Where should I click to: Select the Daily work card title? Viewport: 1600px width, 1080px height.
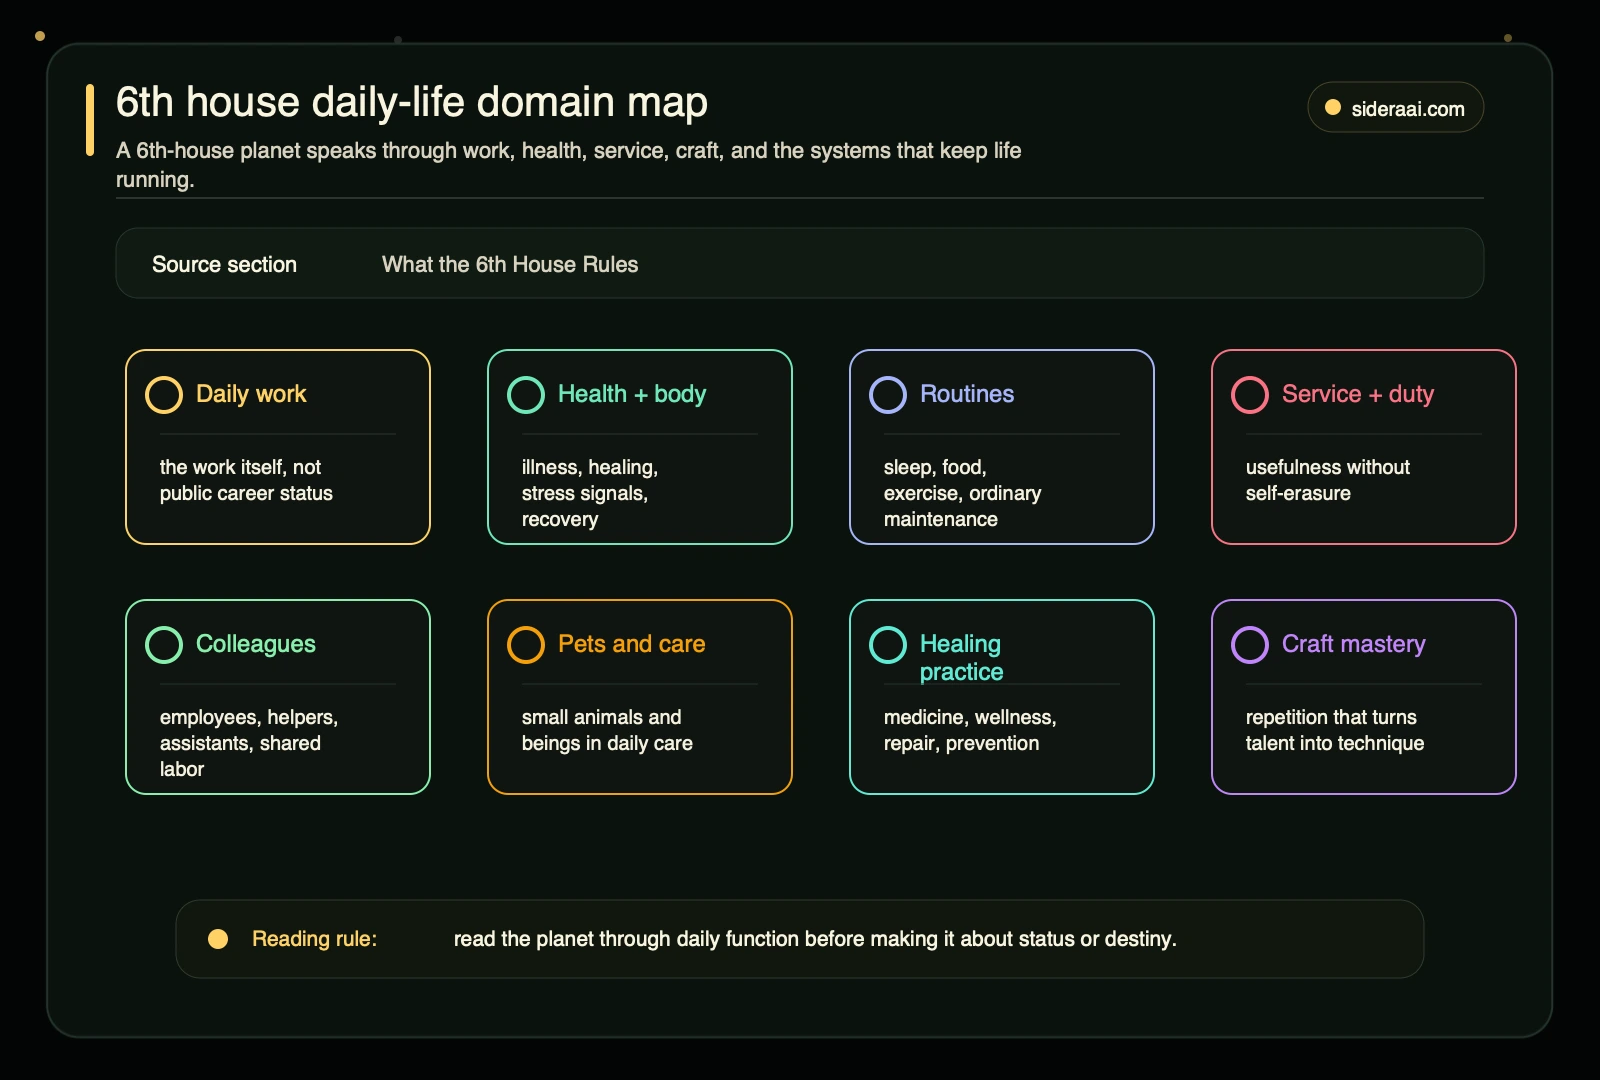(x=251, y=394)
